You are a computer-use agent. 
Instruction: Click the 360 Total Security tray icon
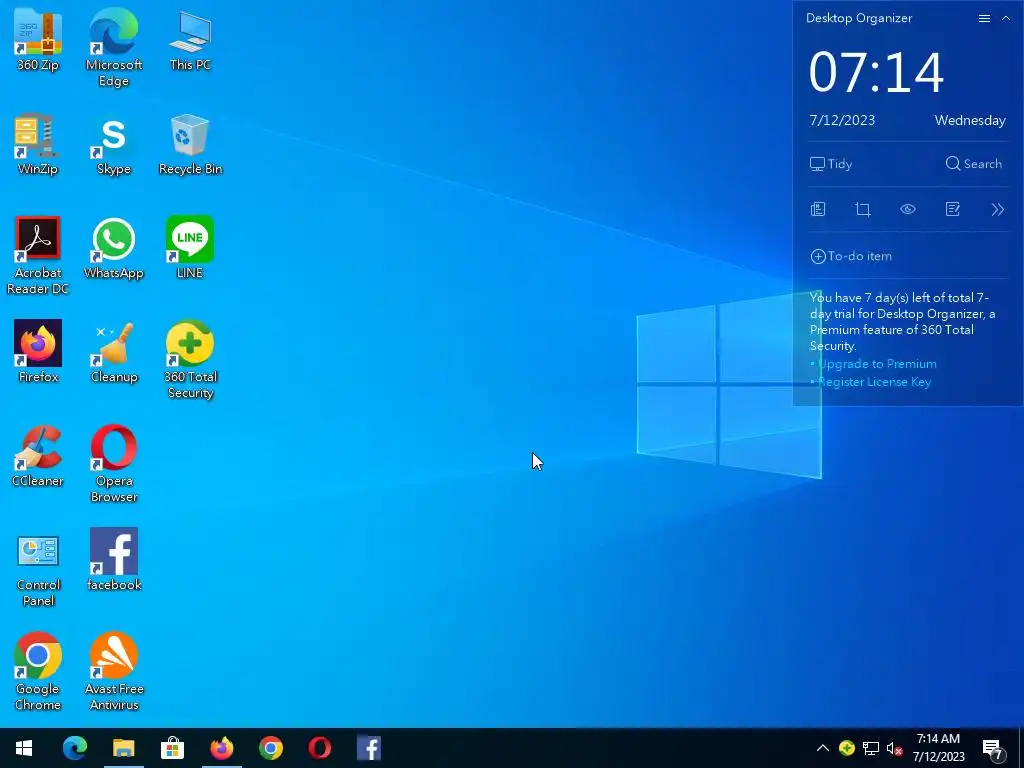coord(847,748)
